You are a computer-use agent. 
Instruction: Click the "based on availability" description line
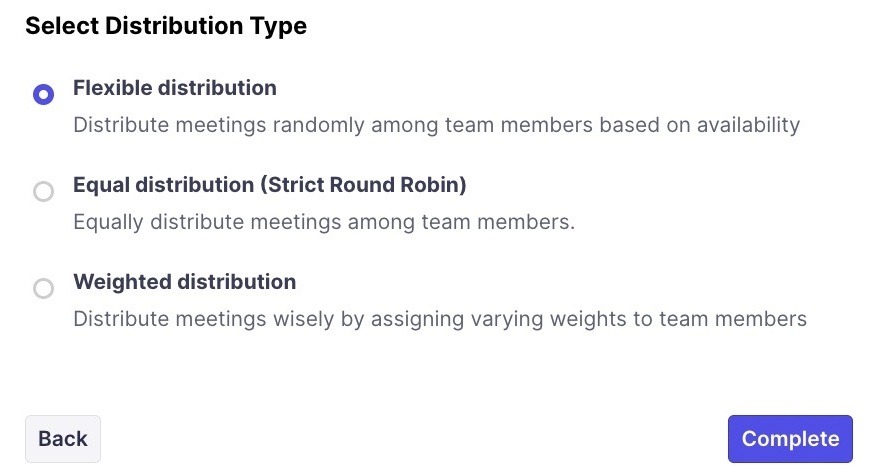click(x=700, y=125)
